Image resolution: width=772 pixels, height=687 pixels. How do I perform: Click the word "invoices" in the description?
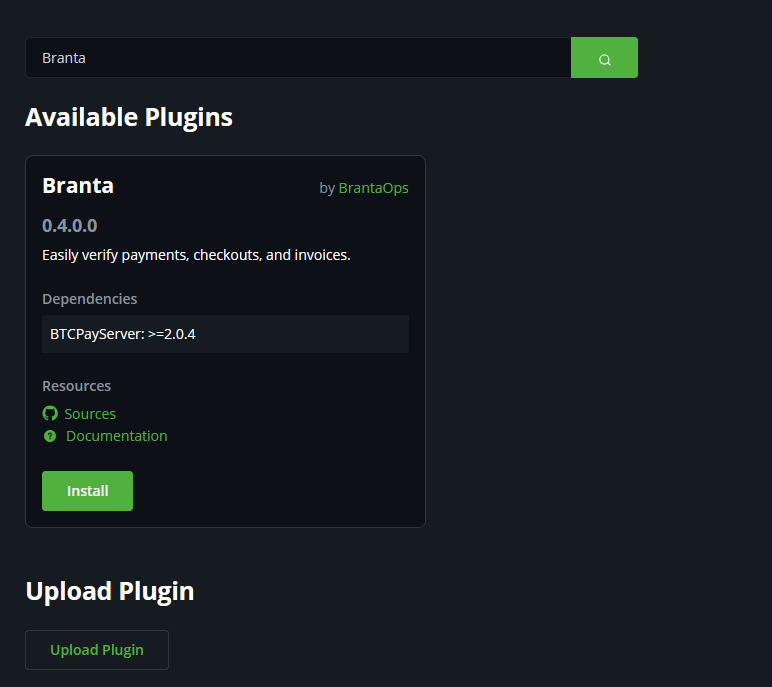pos(320,255)
